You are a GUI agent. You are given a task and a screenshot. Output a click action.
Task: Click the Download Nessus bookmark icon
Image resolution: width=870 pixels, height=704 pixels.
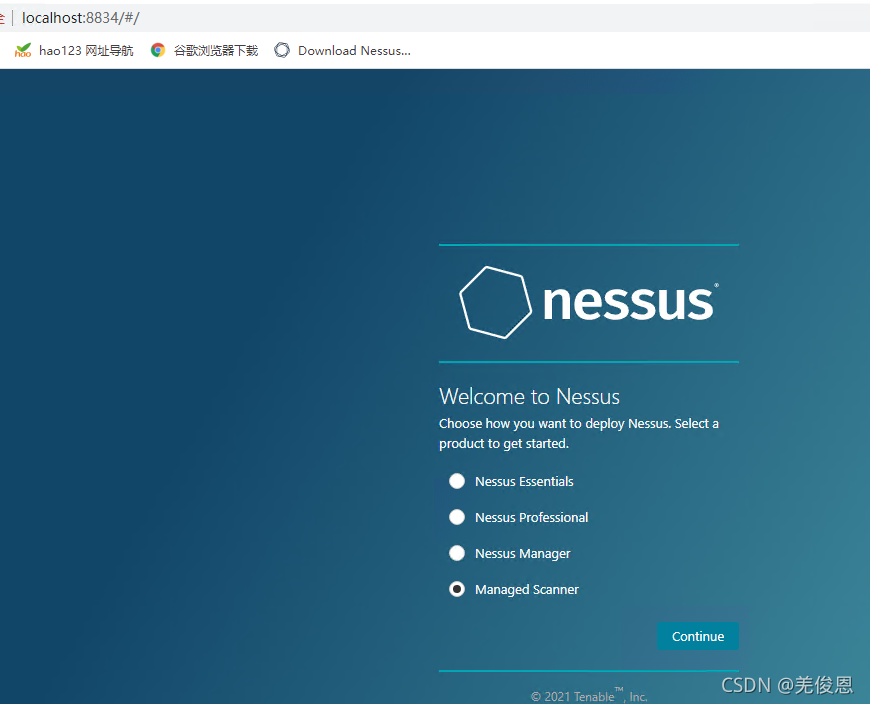tap(282, 50)
